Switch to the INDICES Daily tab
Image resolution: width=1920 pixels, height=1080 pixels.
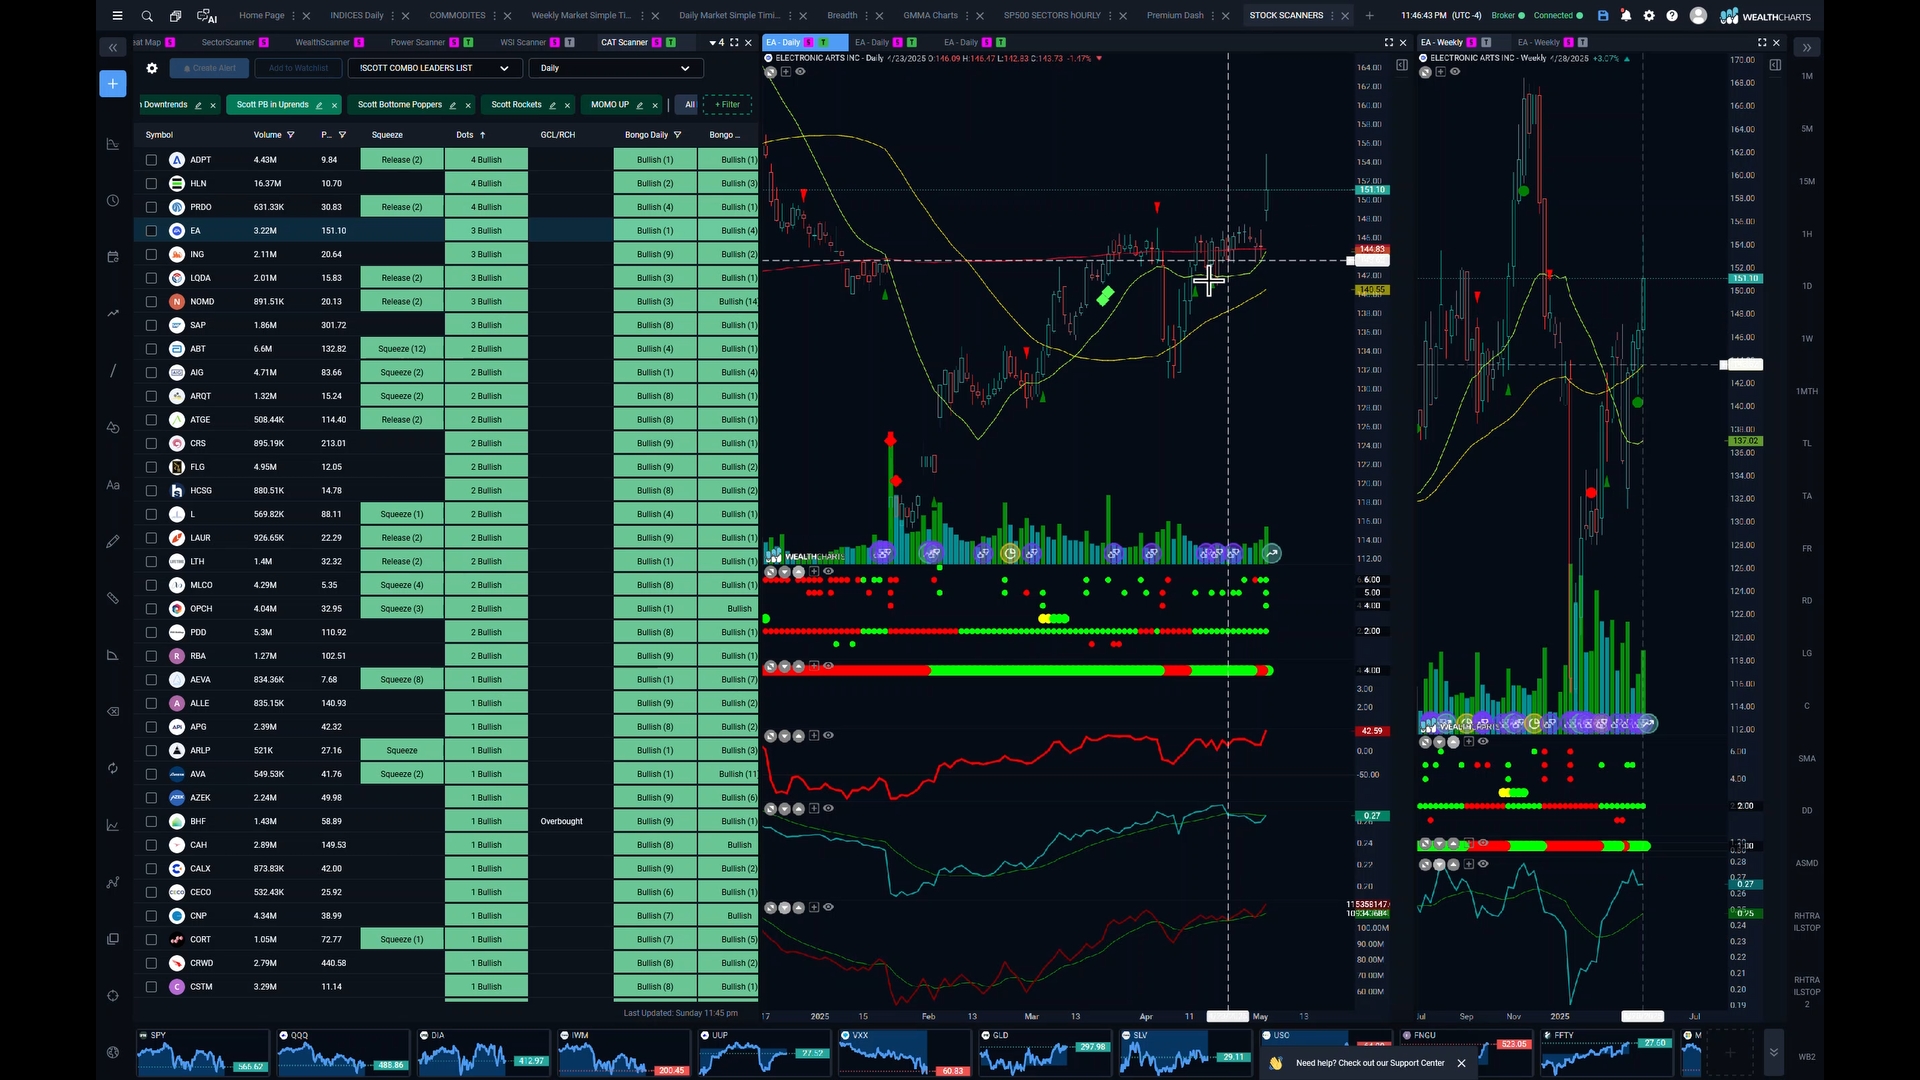(357, 16)
